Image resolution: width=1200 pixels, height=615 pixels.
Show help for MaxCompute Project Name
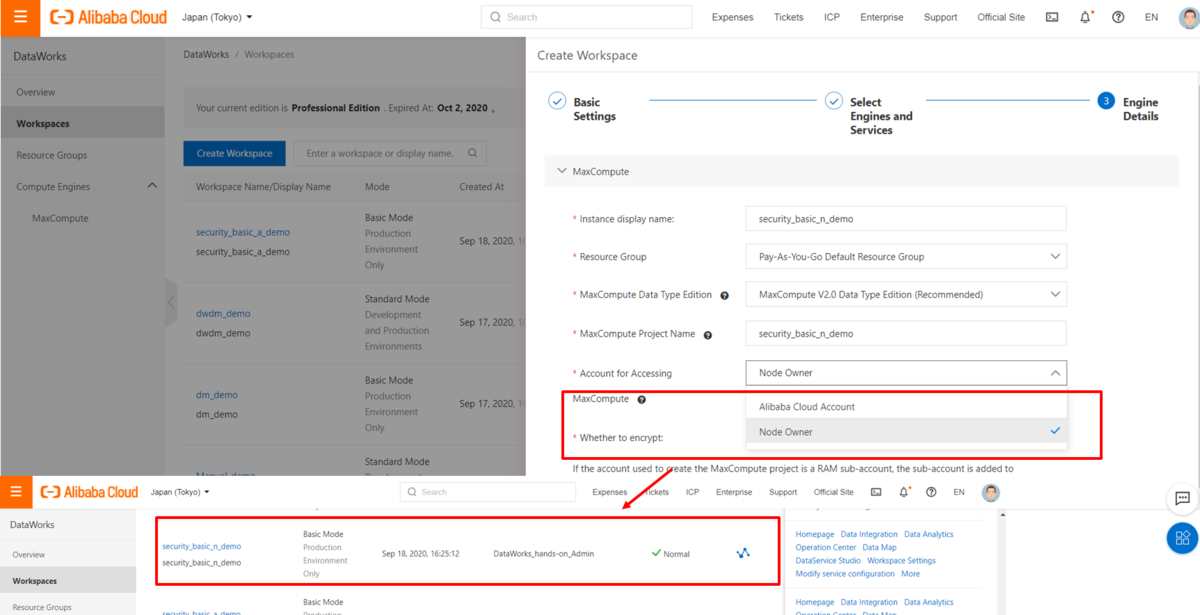pyautogui.click(x=707, y=335)
